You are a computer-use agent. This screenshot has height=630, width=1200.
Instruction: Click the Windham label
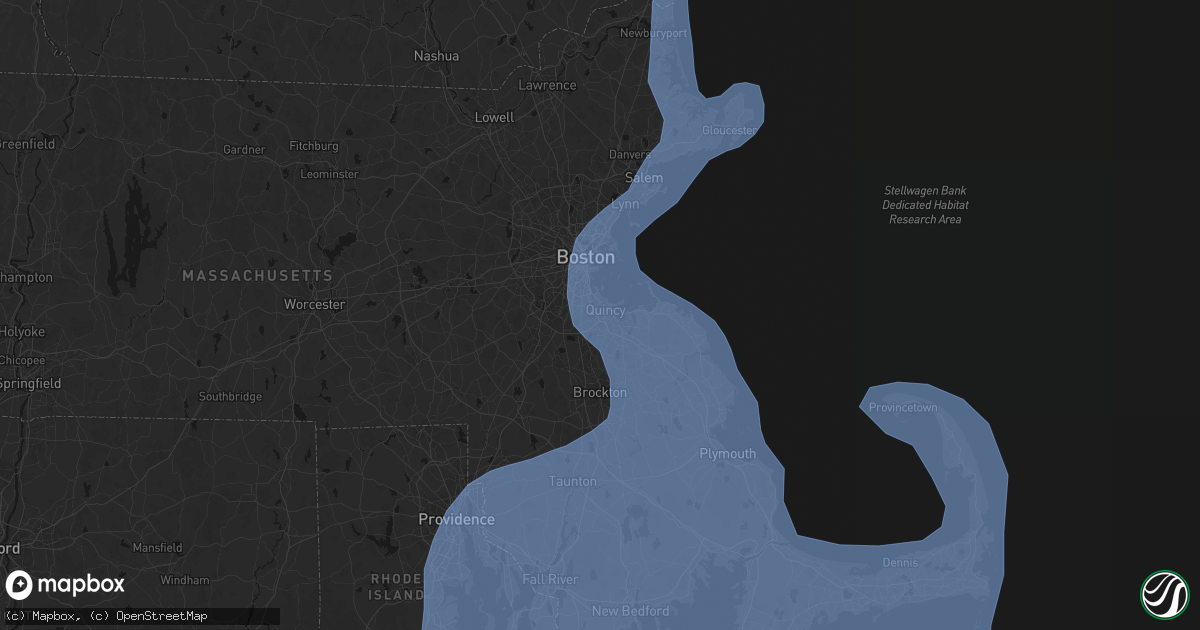185,580
